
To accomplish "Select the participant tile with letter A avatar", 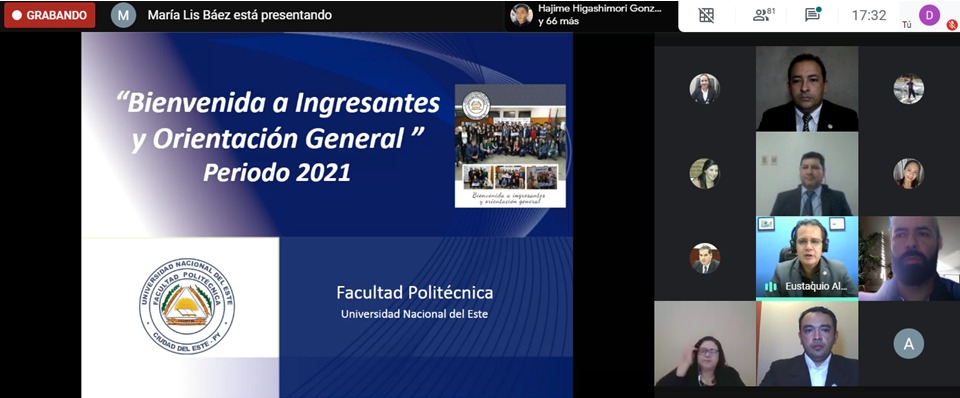I will pos(909,344).
